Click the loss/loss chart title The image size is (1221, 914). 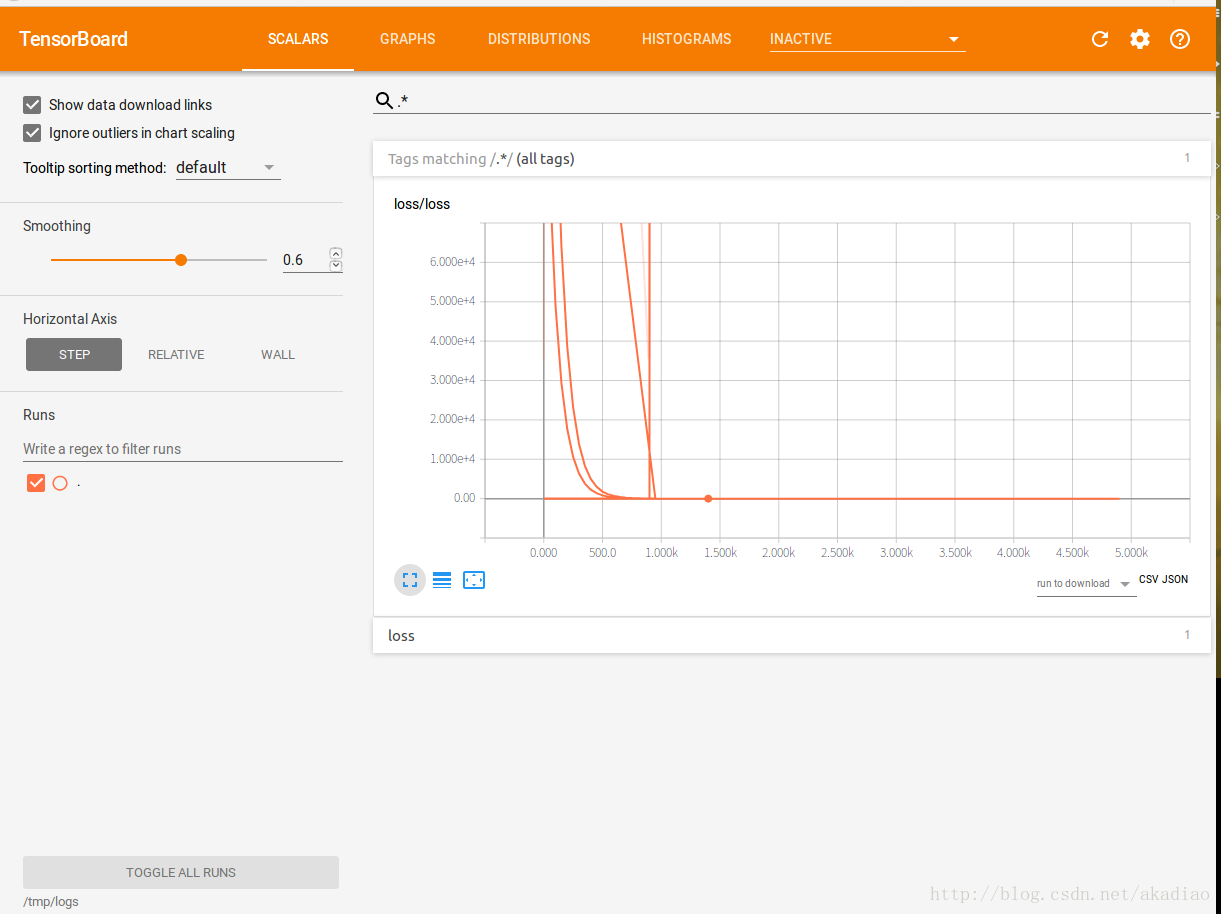[422, 204]
